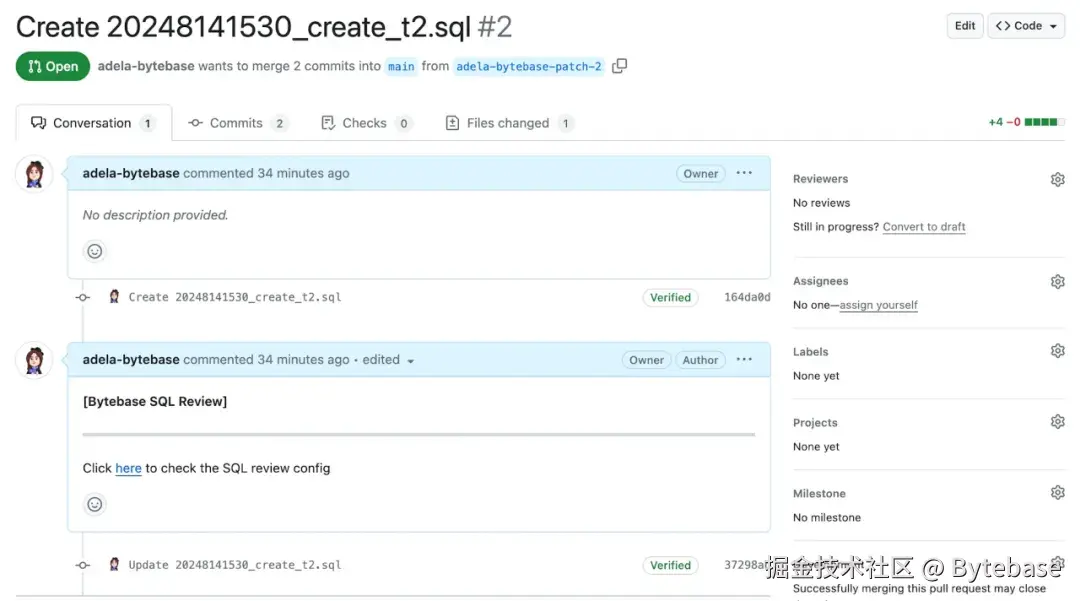The width and height of the screenshot is (1080, 601).
Task: Add emoji reaction to the 'No description provided' comment
Action: [94, 251]
